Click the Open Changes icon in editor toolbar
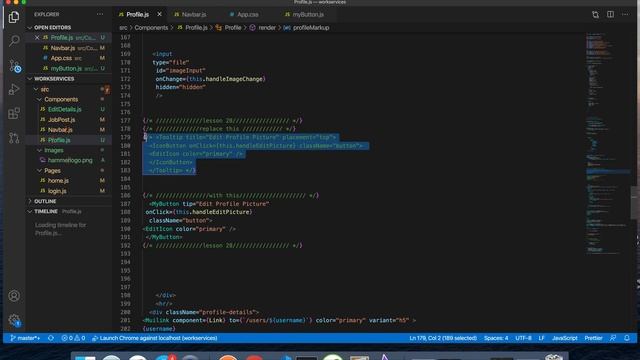The image size is (640, 360). 596,15
